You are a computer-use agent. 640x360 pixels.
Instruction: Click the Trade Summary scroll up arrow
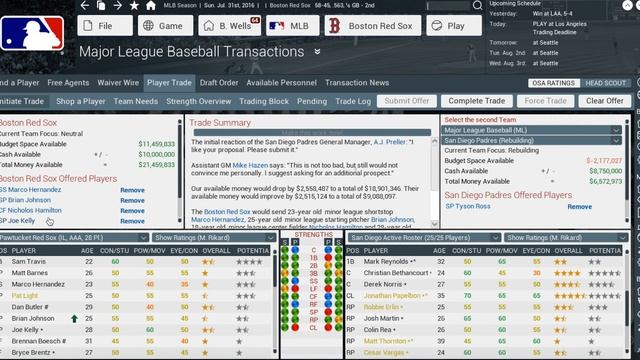pos(434,141)
